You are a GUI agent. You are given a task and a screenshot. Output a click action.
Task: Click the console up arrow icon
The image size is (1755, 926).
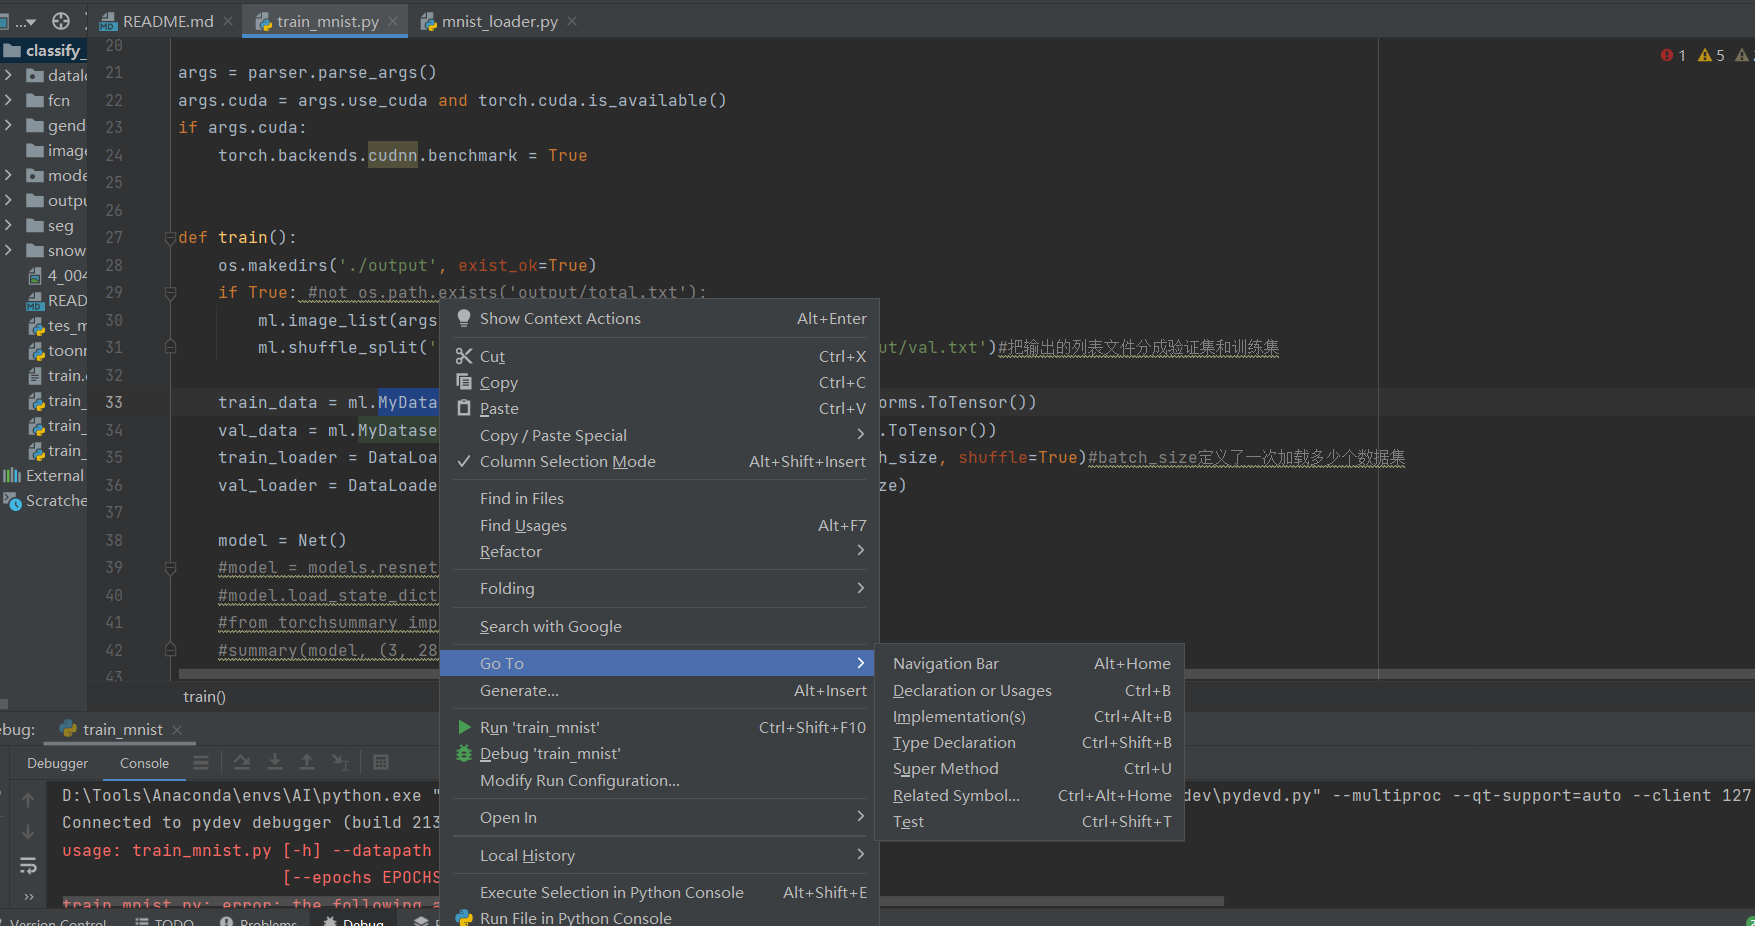[x=28, y=799]
